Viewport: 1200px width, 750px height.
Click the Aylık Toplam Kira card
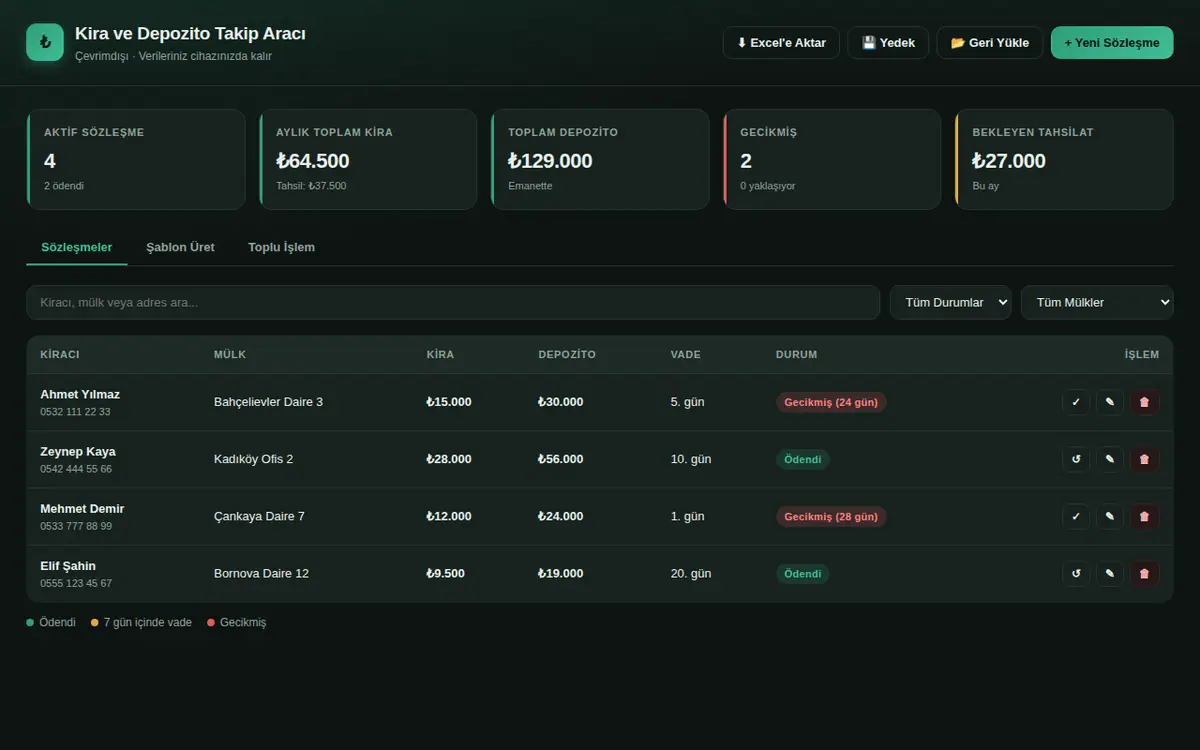368,159
